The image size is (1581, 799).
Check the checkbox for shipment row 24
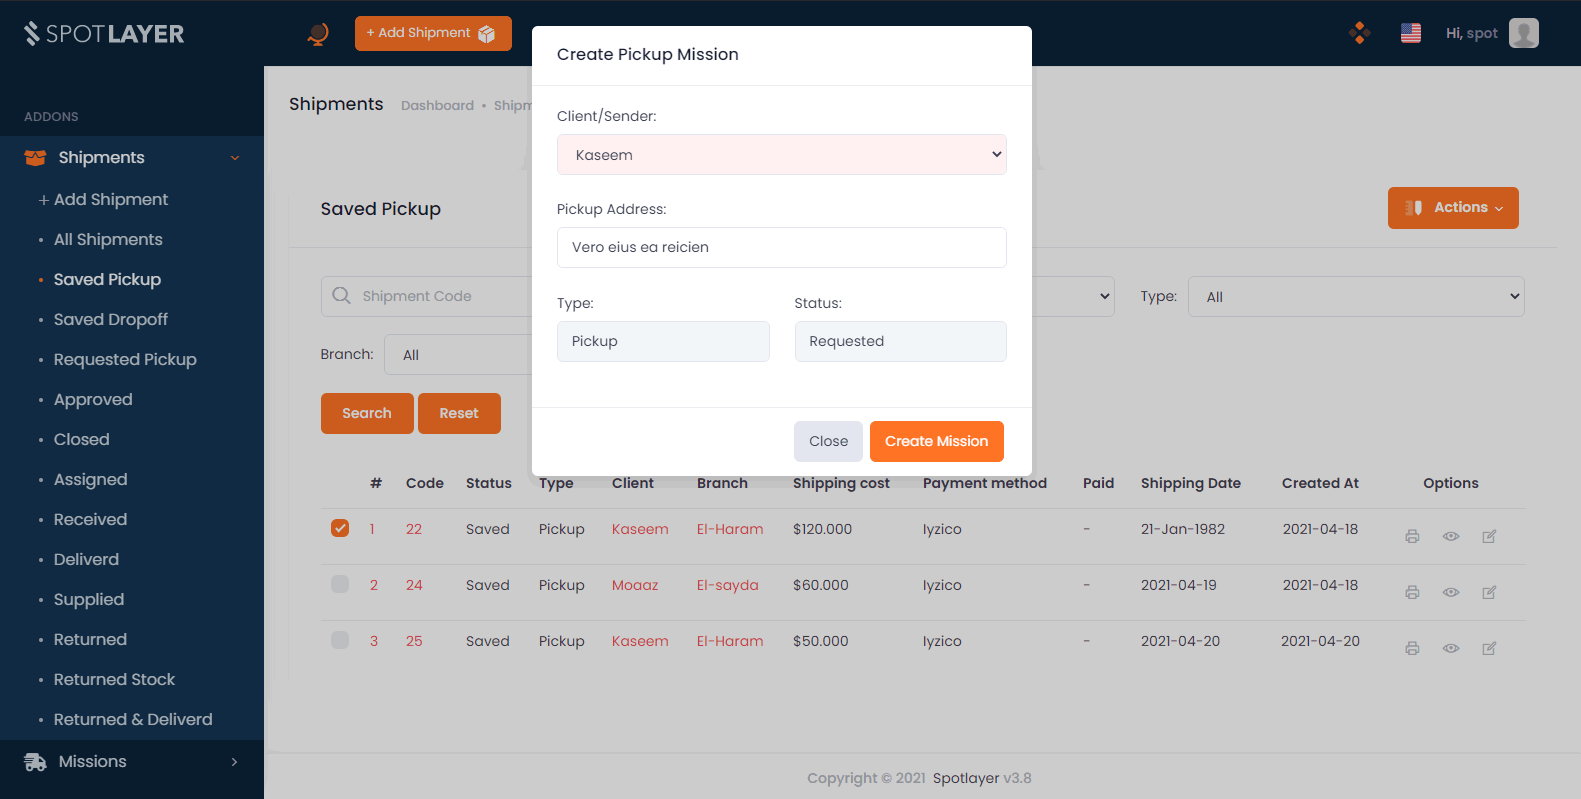[x=340, y=584]
